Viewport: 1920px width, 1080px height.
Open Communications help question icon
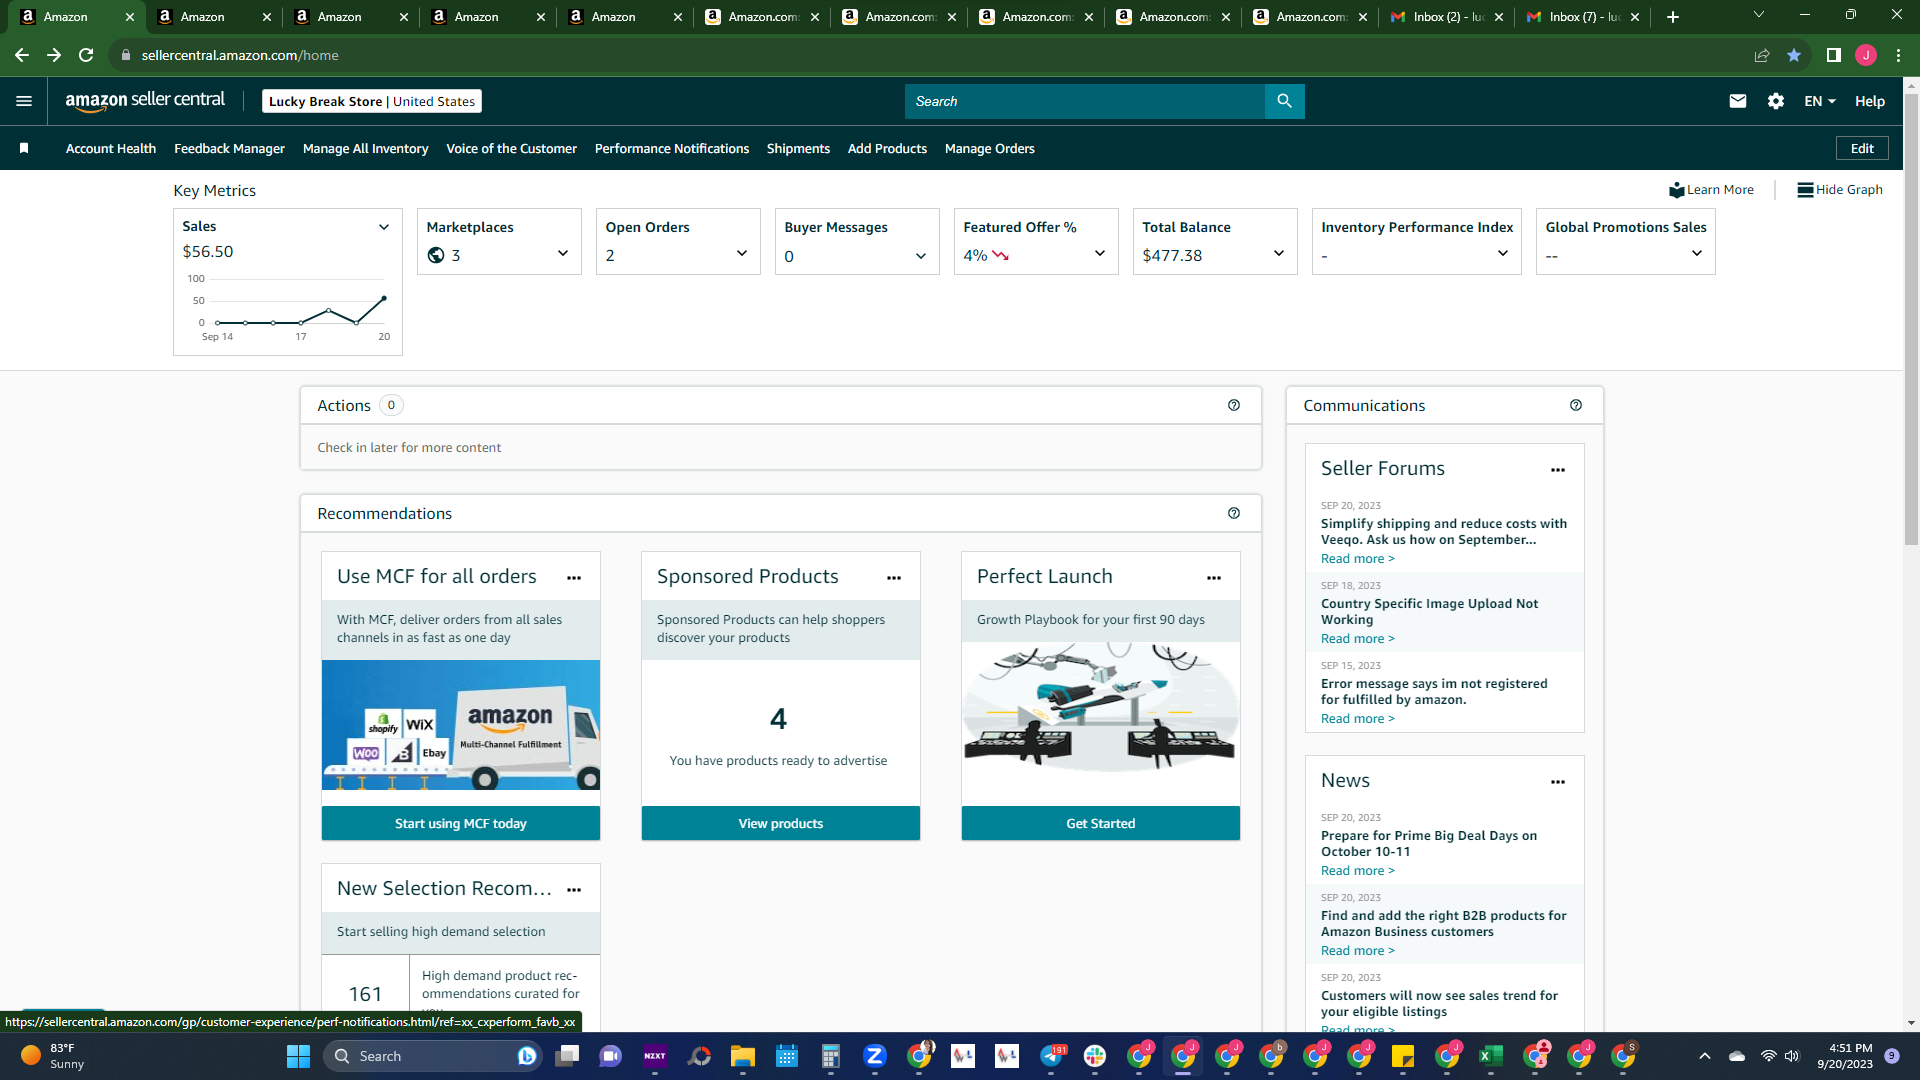point(1576,405)
